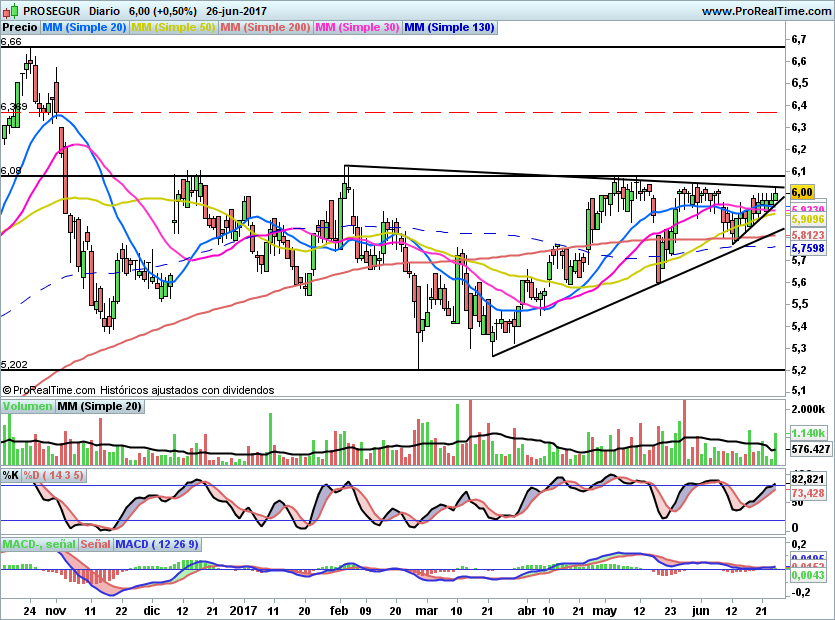Click the 6,7 price axis label
Viewport: 835px width, 620px height.
799,39
